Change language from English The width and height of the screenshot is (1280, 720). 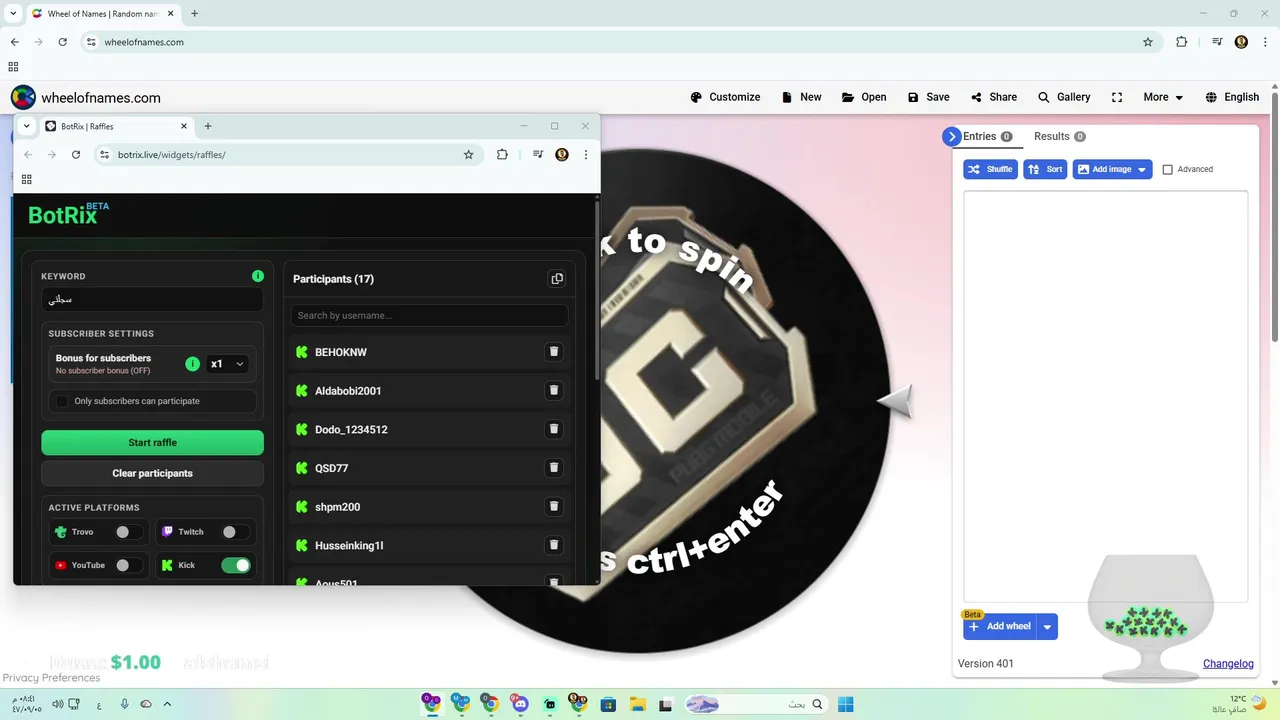coord(1232,97)
